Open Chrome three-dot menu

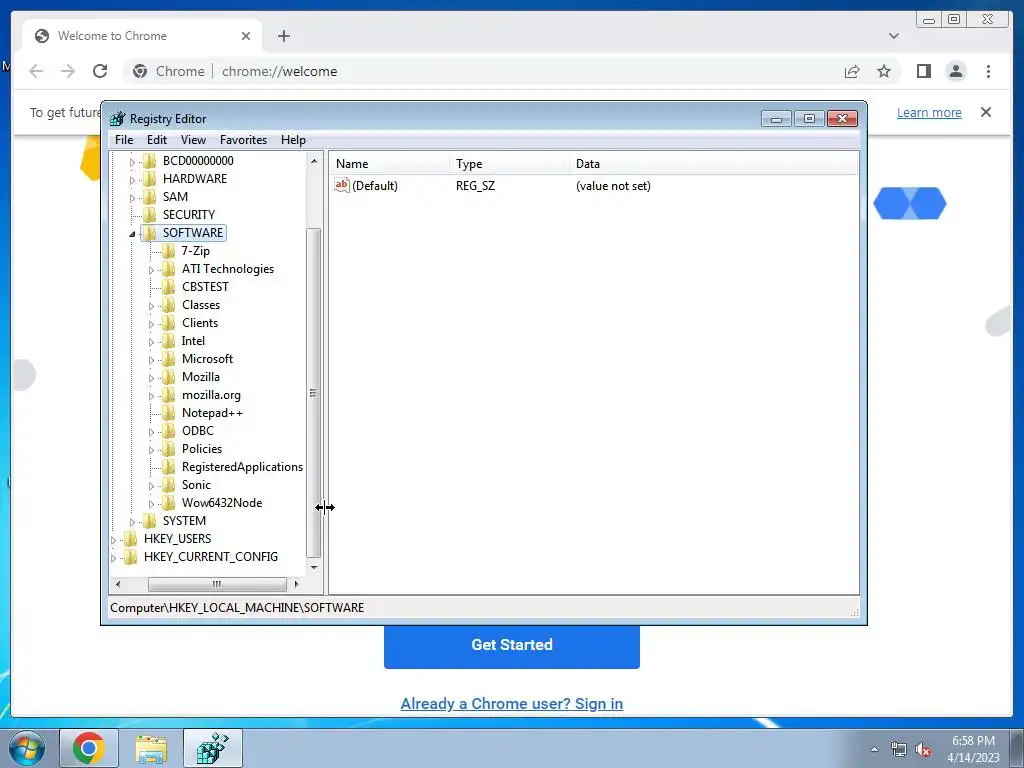coord(988,71)
